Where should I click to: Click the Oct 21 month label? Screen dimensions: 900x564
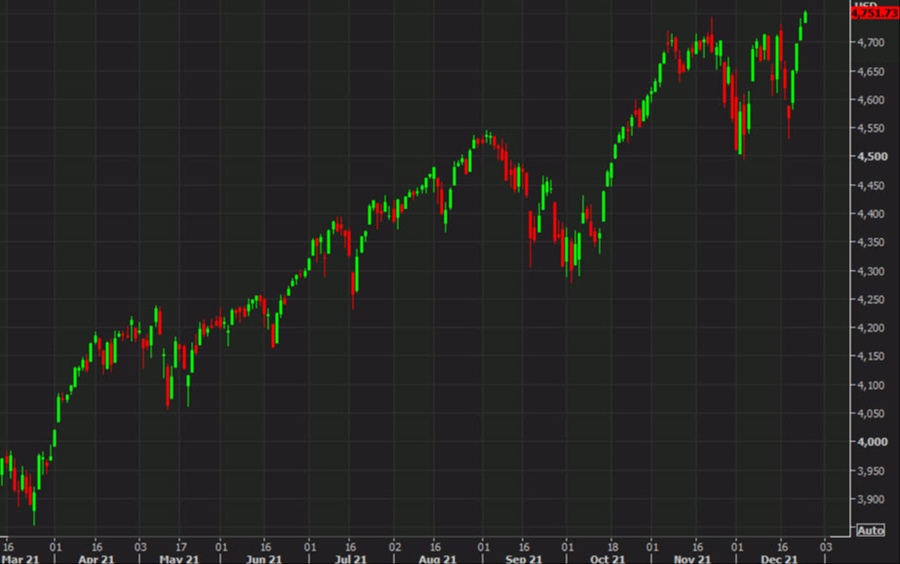coord(608,557)
